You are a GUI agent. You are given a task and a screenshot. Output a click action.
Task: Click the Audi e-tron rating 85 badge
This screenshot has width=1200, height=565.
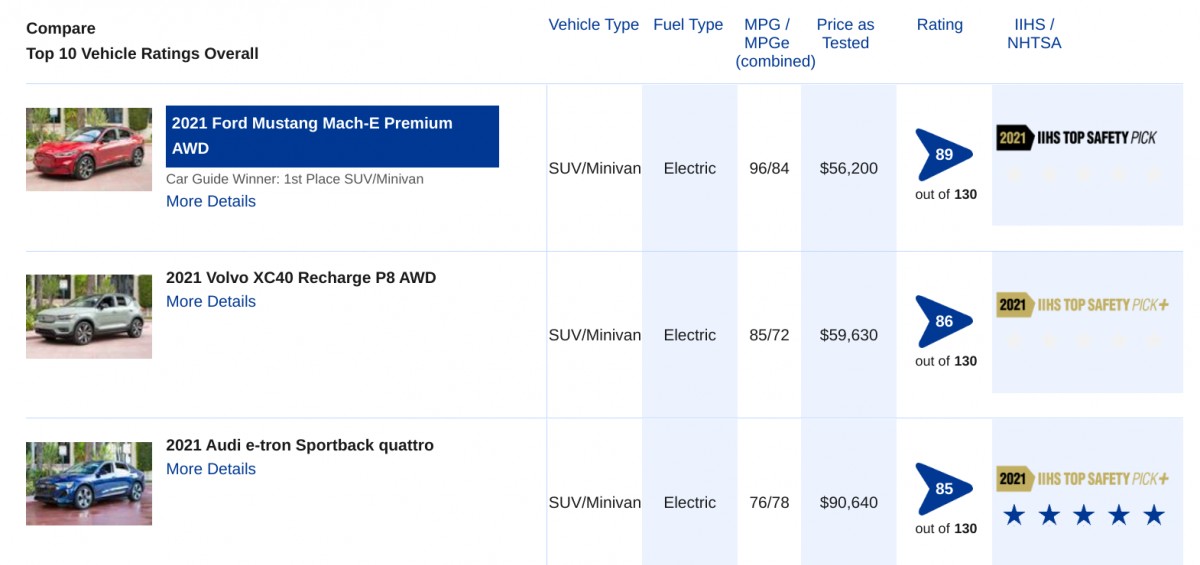944,489
